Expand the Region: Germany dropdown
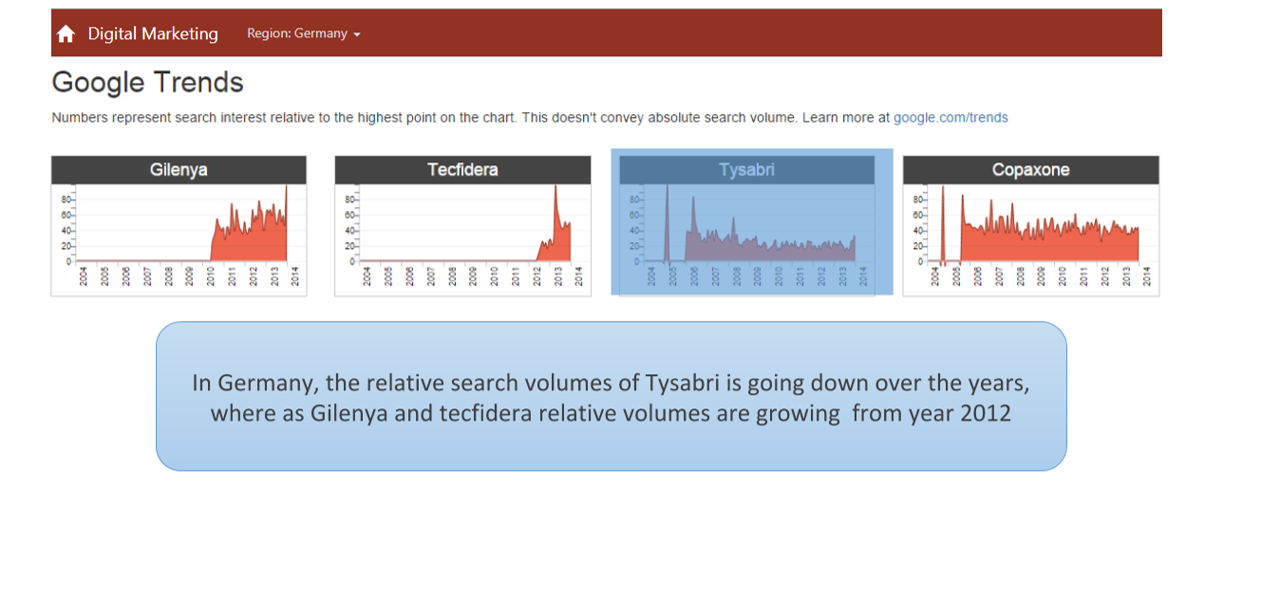The width and height of the screenshot is (1280, 605). point(304,33)
